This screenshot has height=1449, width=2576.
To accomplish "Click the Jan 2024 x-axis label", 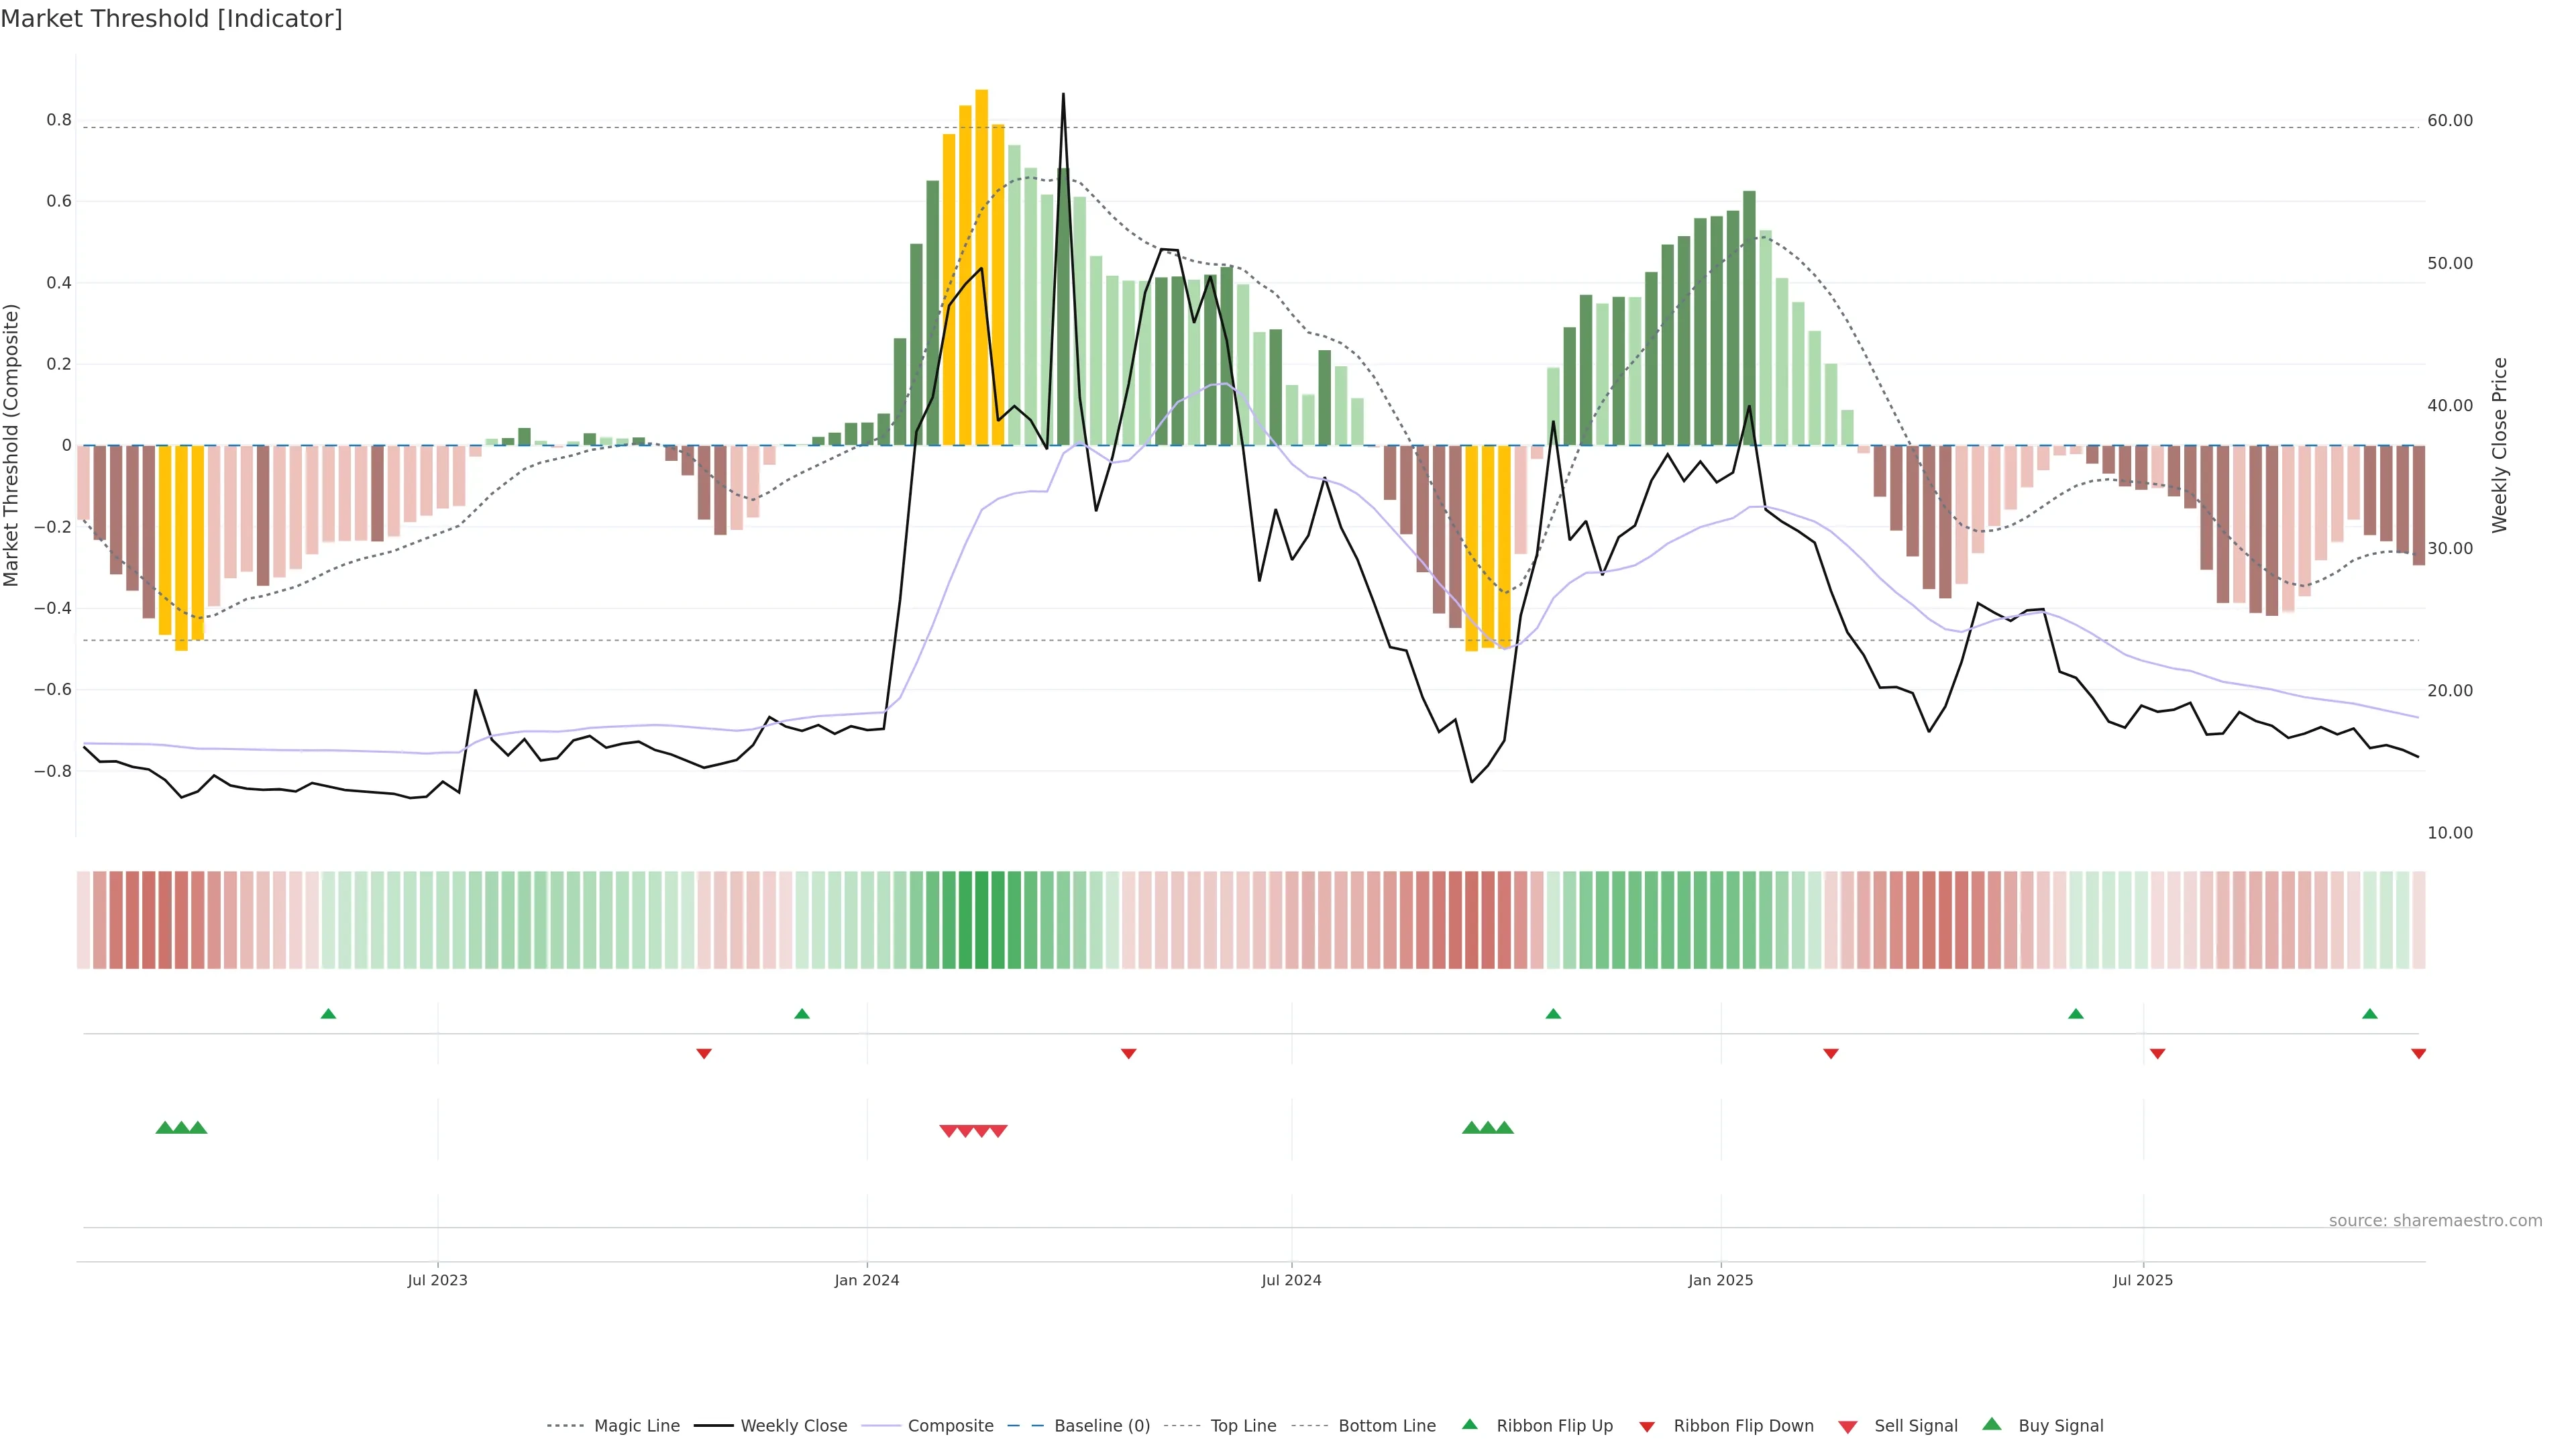I will (867, 1280).
